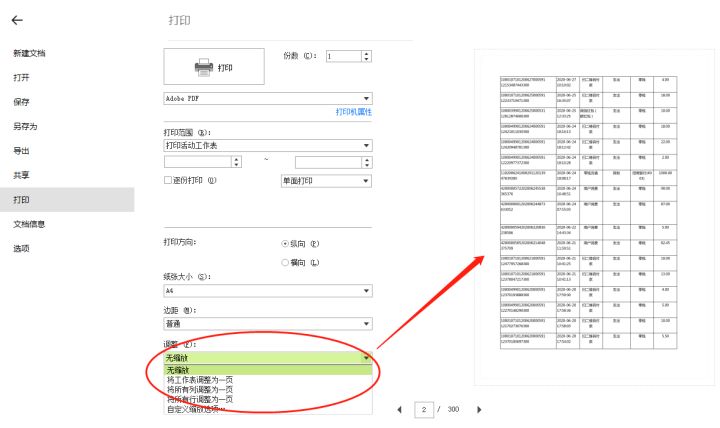Open 选项 in sidebar

point(22,248)
